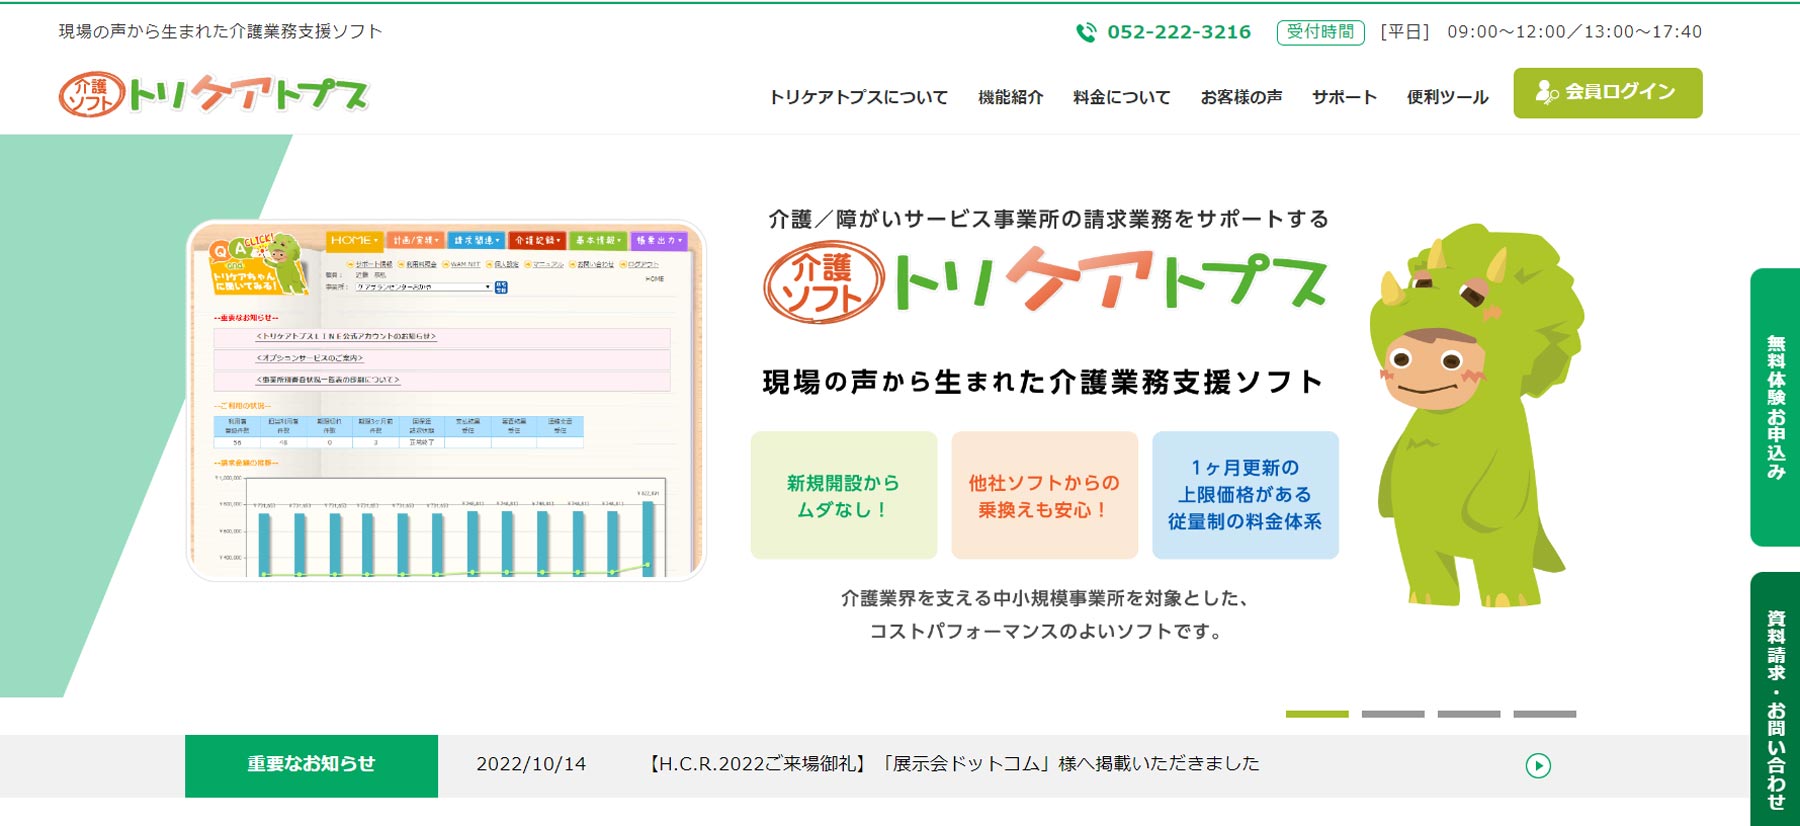Call phone number 052-222-3216

[1179, 32]
